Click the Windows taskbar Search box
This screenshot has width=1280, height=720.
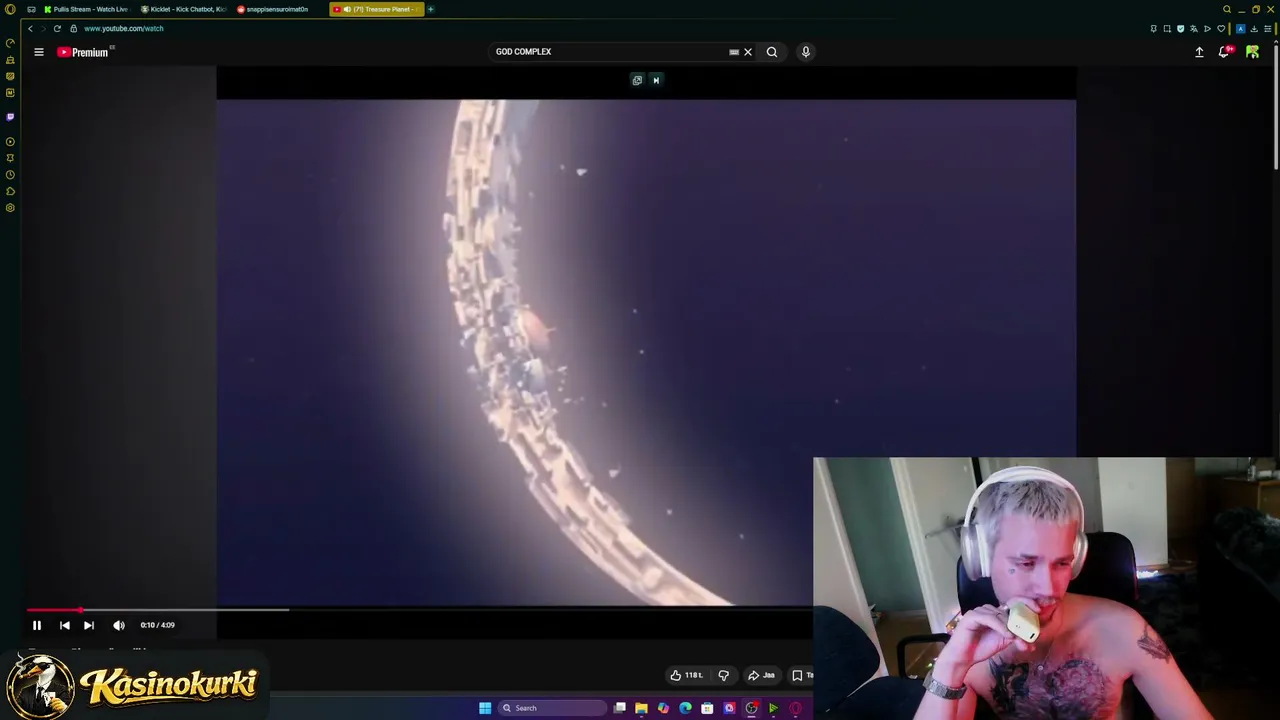click(x=552, y=708)
